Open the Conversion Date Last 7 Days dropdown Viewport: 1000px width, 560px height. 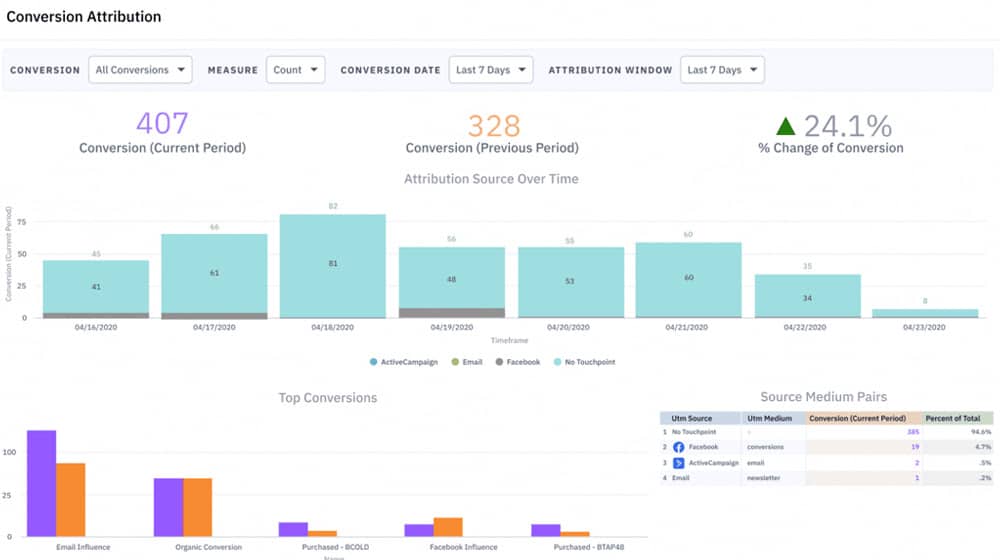[490, 70]
